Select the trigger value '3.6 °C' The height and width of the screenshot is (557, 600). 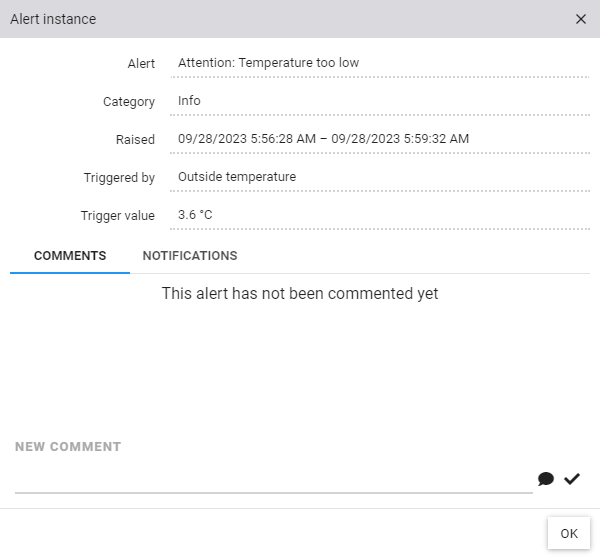tap(195, 215)
